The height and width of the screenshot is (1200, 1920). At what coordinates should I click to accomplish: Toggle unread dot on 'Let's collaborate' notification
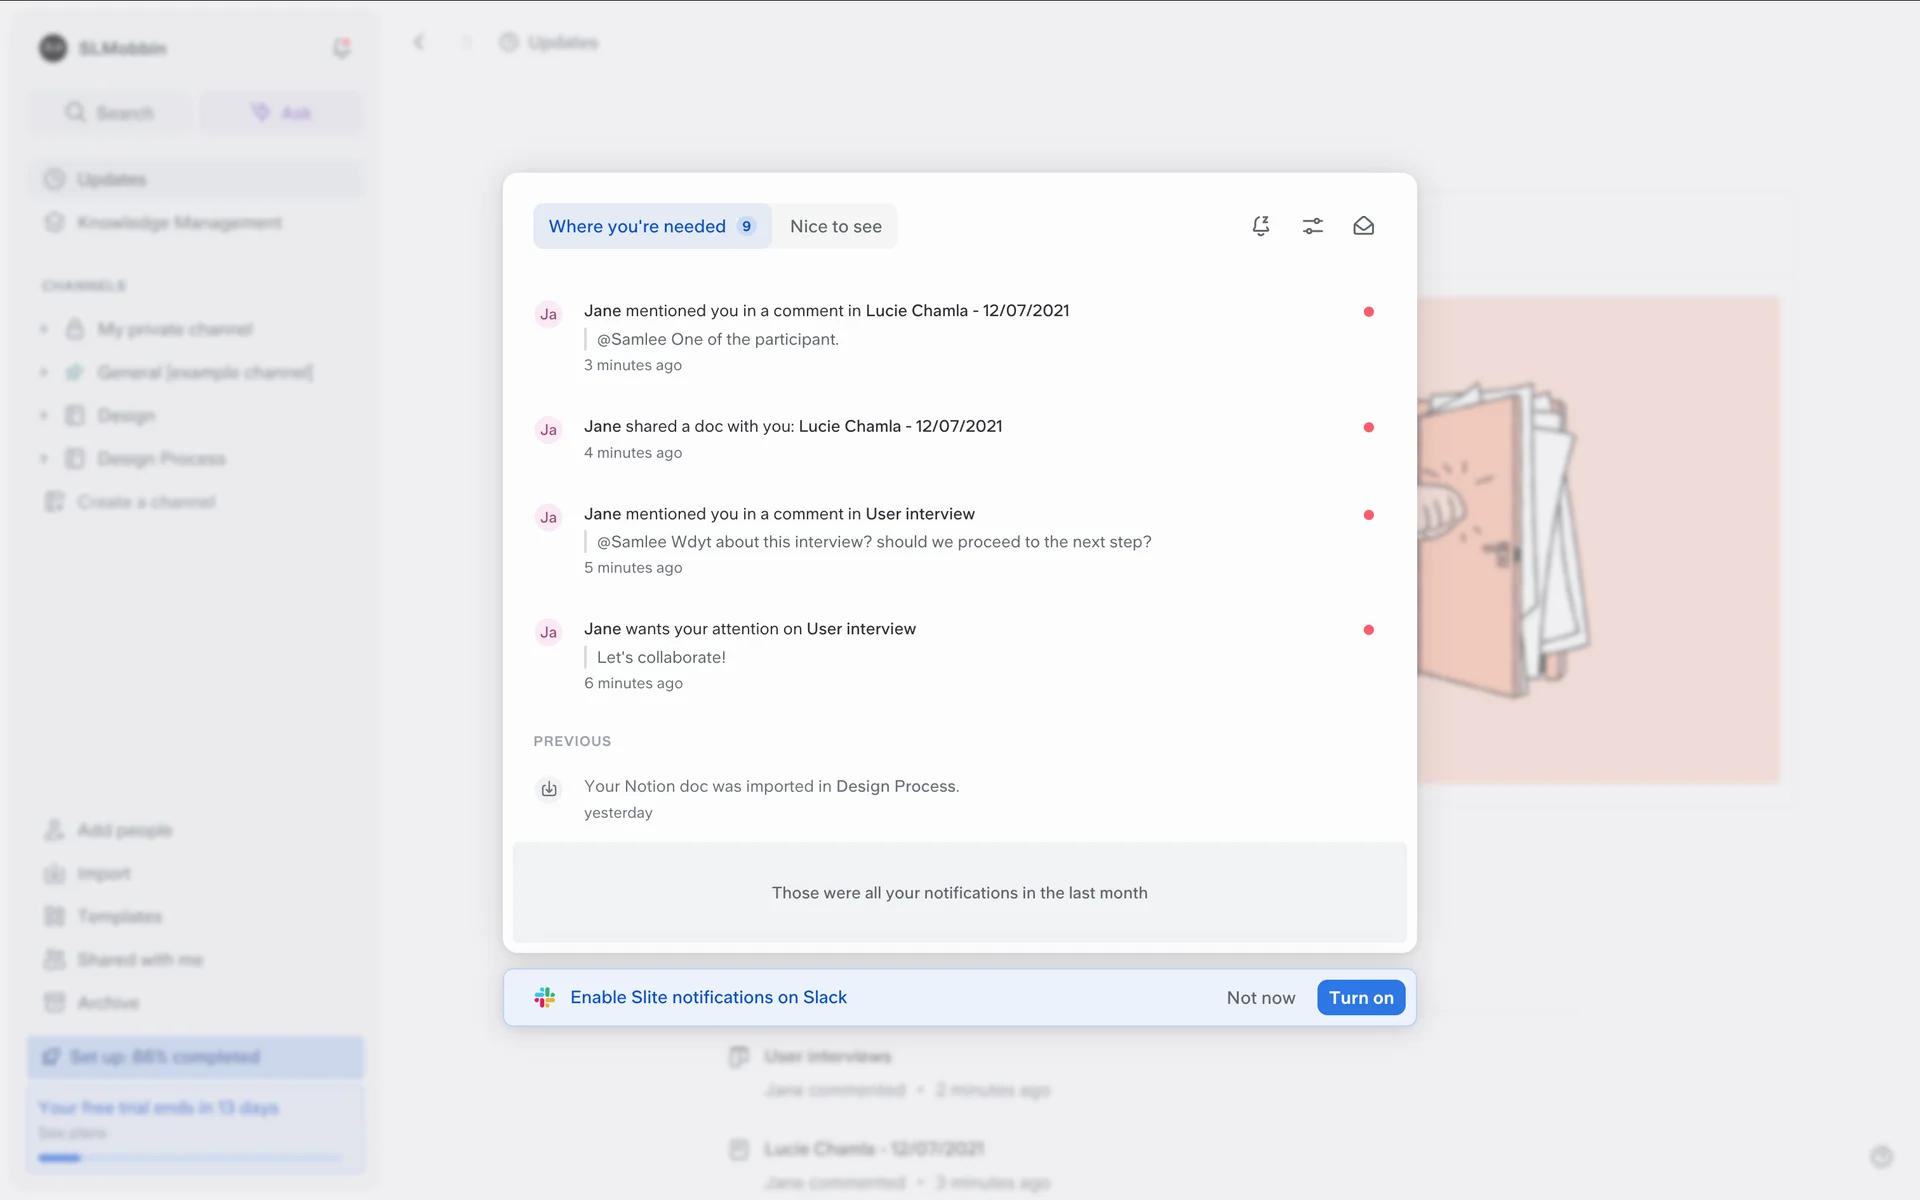(1368, 630)
